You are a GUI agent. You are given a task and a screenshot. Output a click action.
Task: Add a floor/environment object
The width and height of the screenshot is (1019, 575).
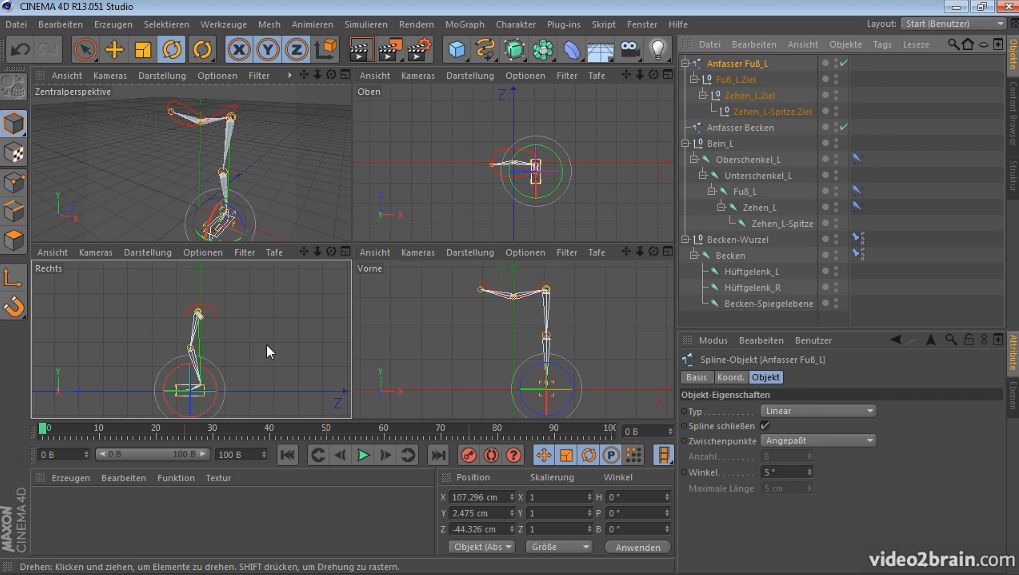click(600, 49)
